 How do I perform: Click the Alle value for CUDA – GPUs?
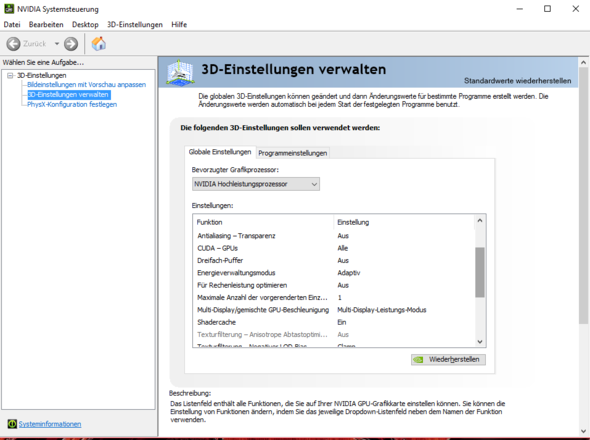tap(342, 248)
